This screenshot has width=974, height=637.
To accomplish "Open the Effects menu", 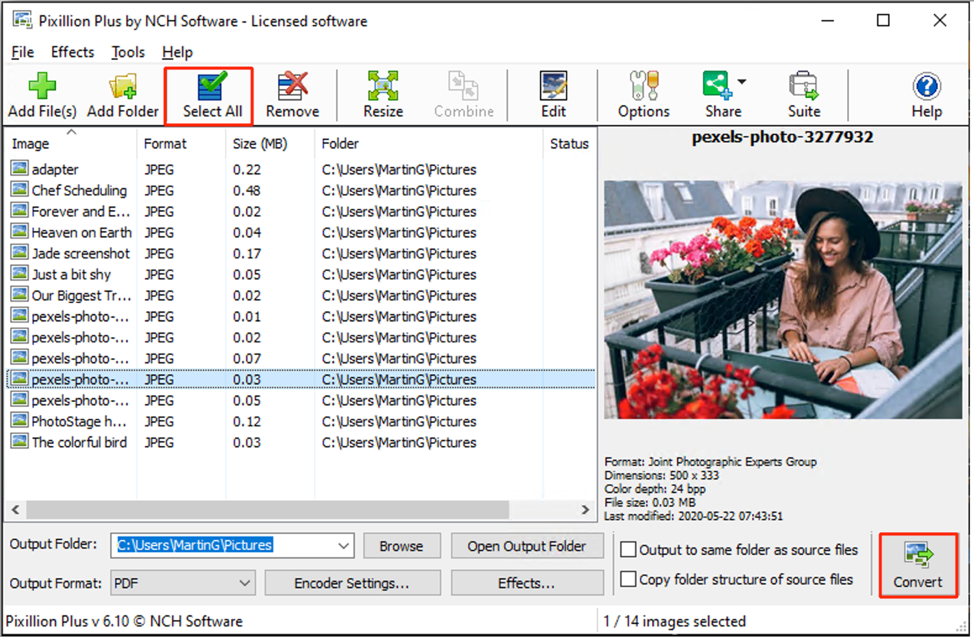I will click(72, 52).
